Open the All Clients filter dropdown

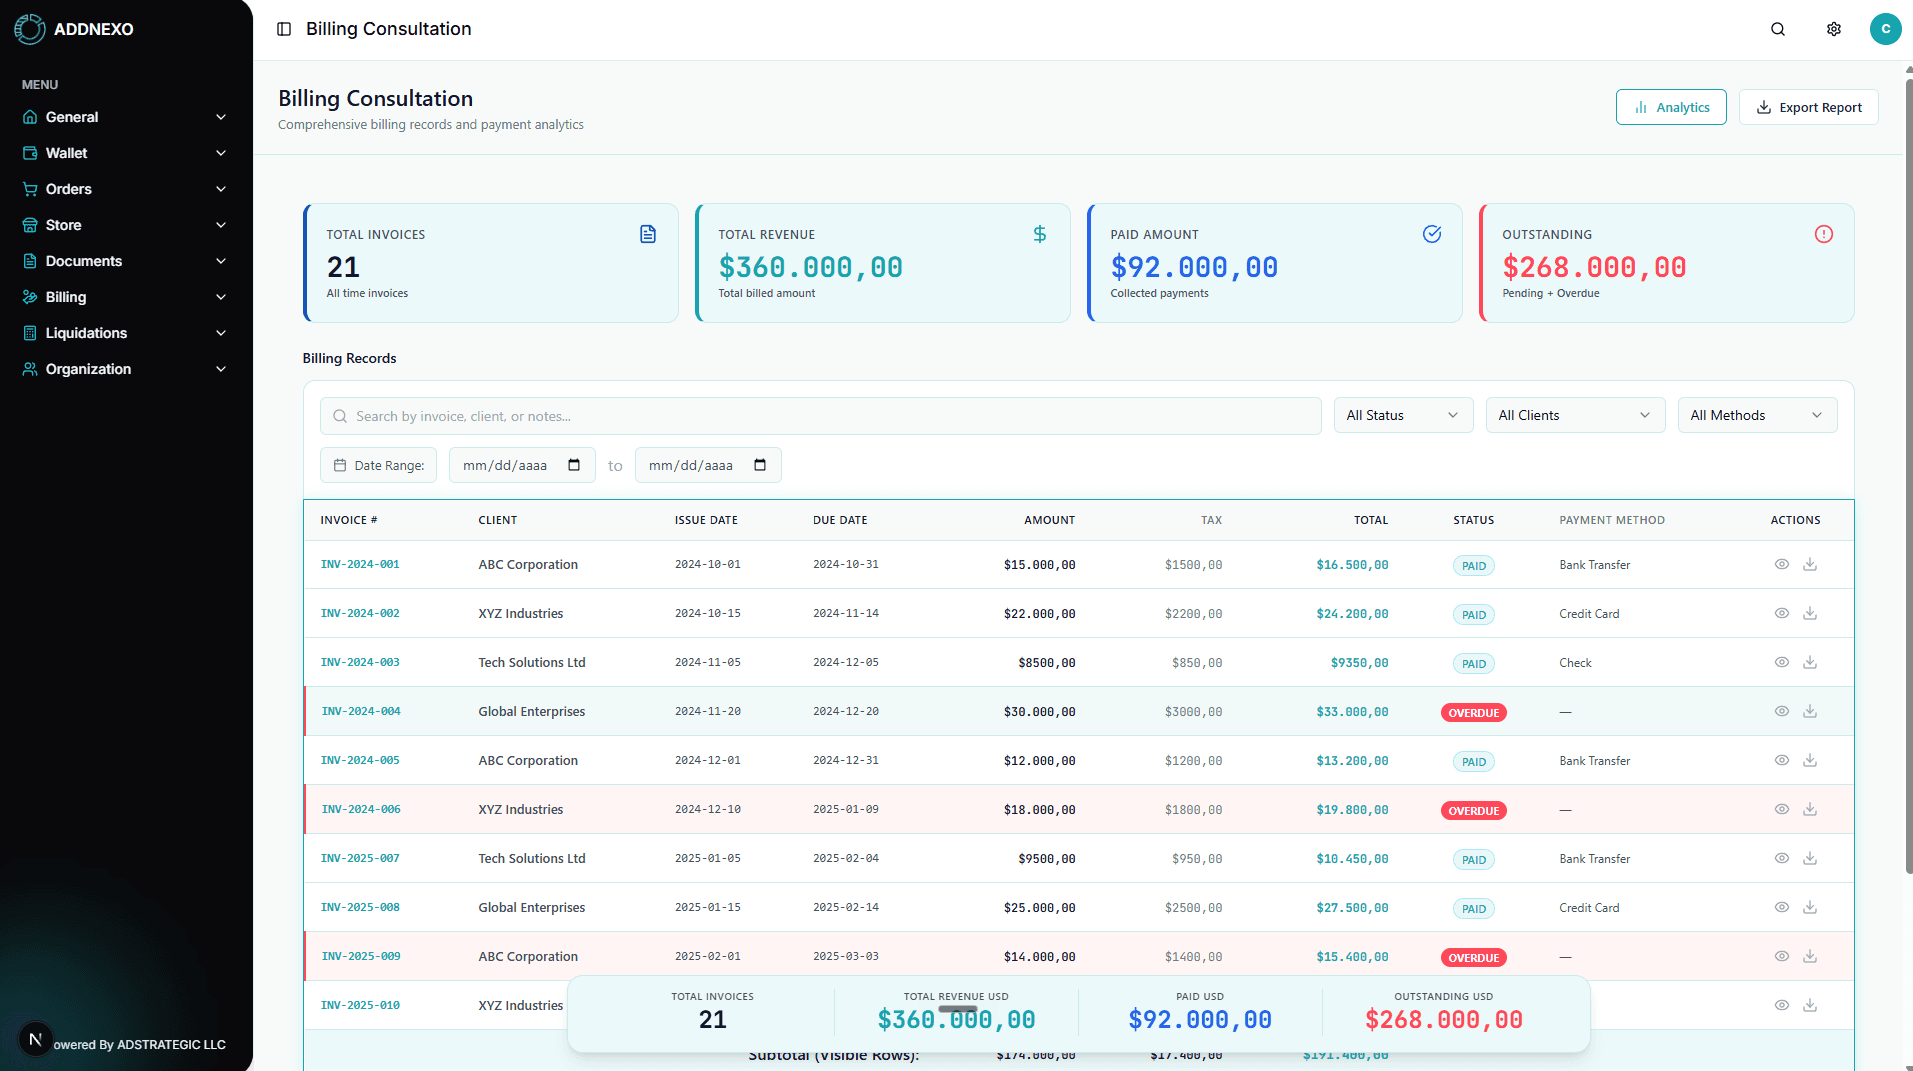point(1575,415)
